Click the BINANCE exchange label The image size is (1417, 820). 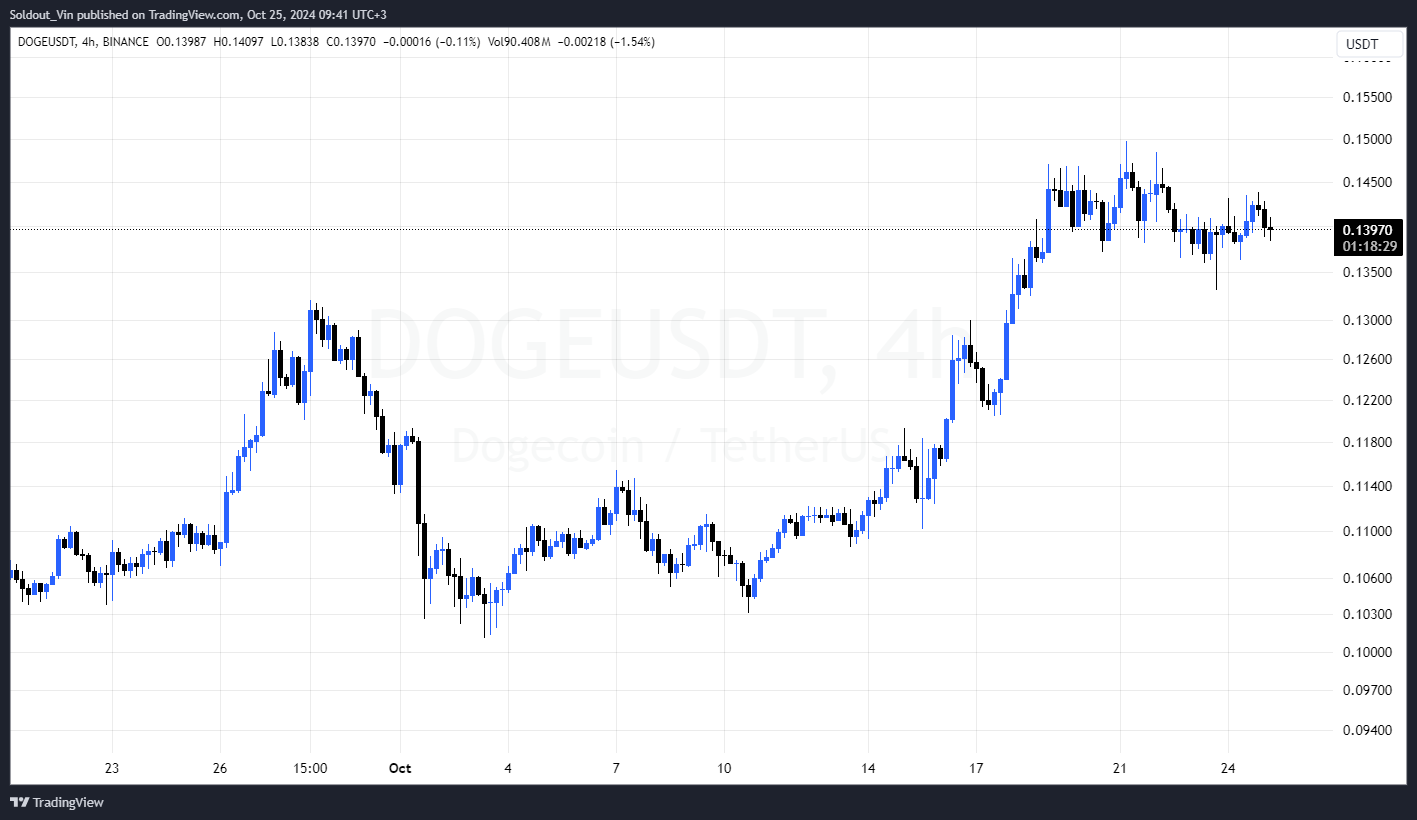coord(126,42)
